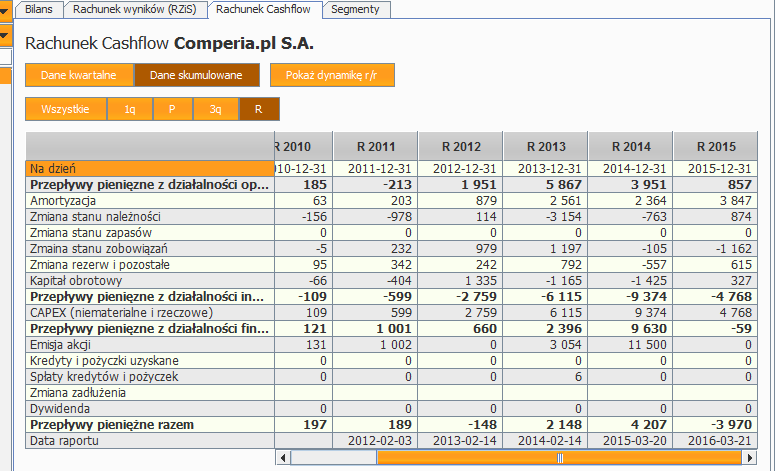Select Spłaty kredytów i pożyczek row

click(x=150, y=377)
